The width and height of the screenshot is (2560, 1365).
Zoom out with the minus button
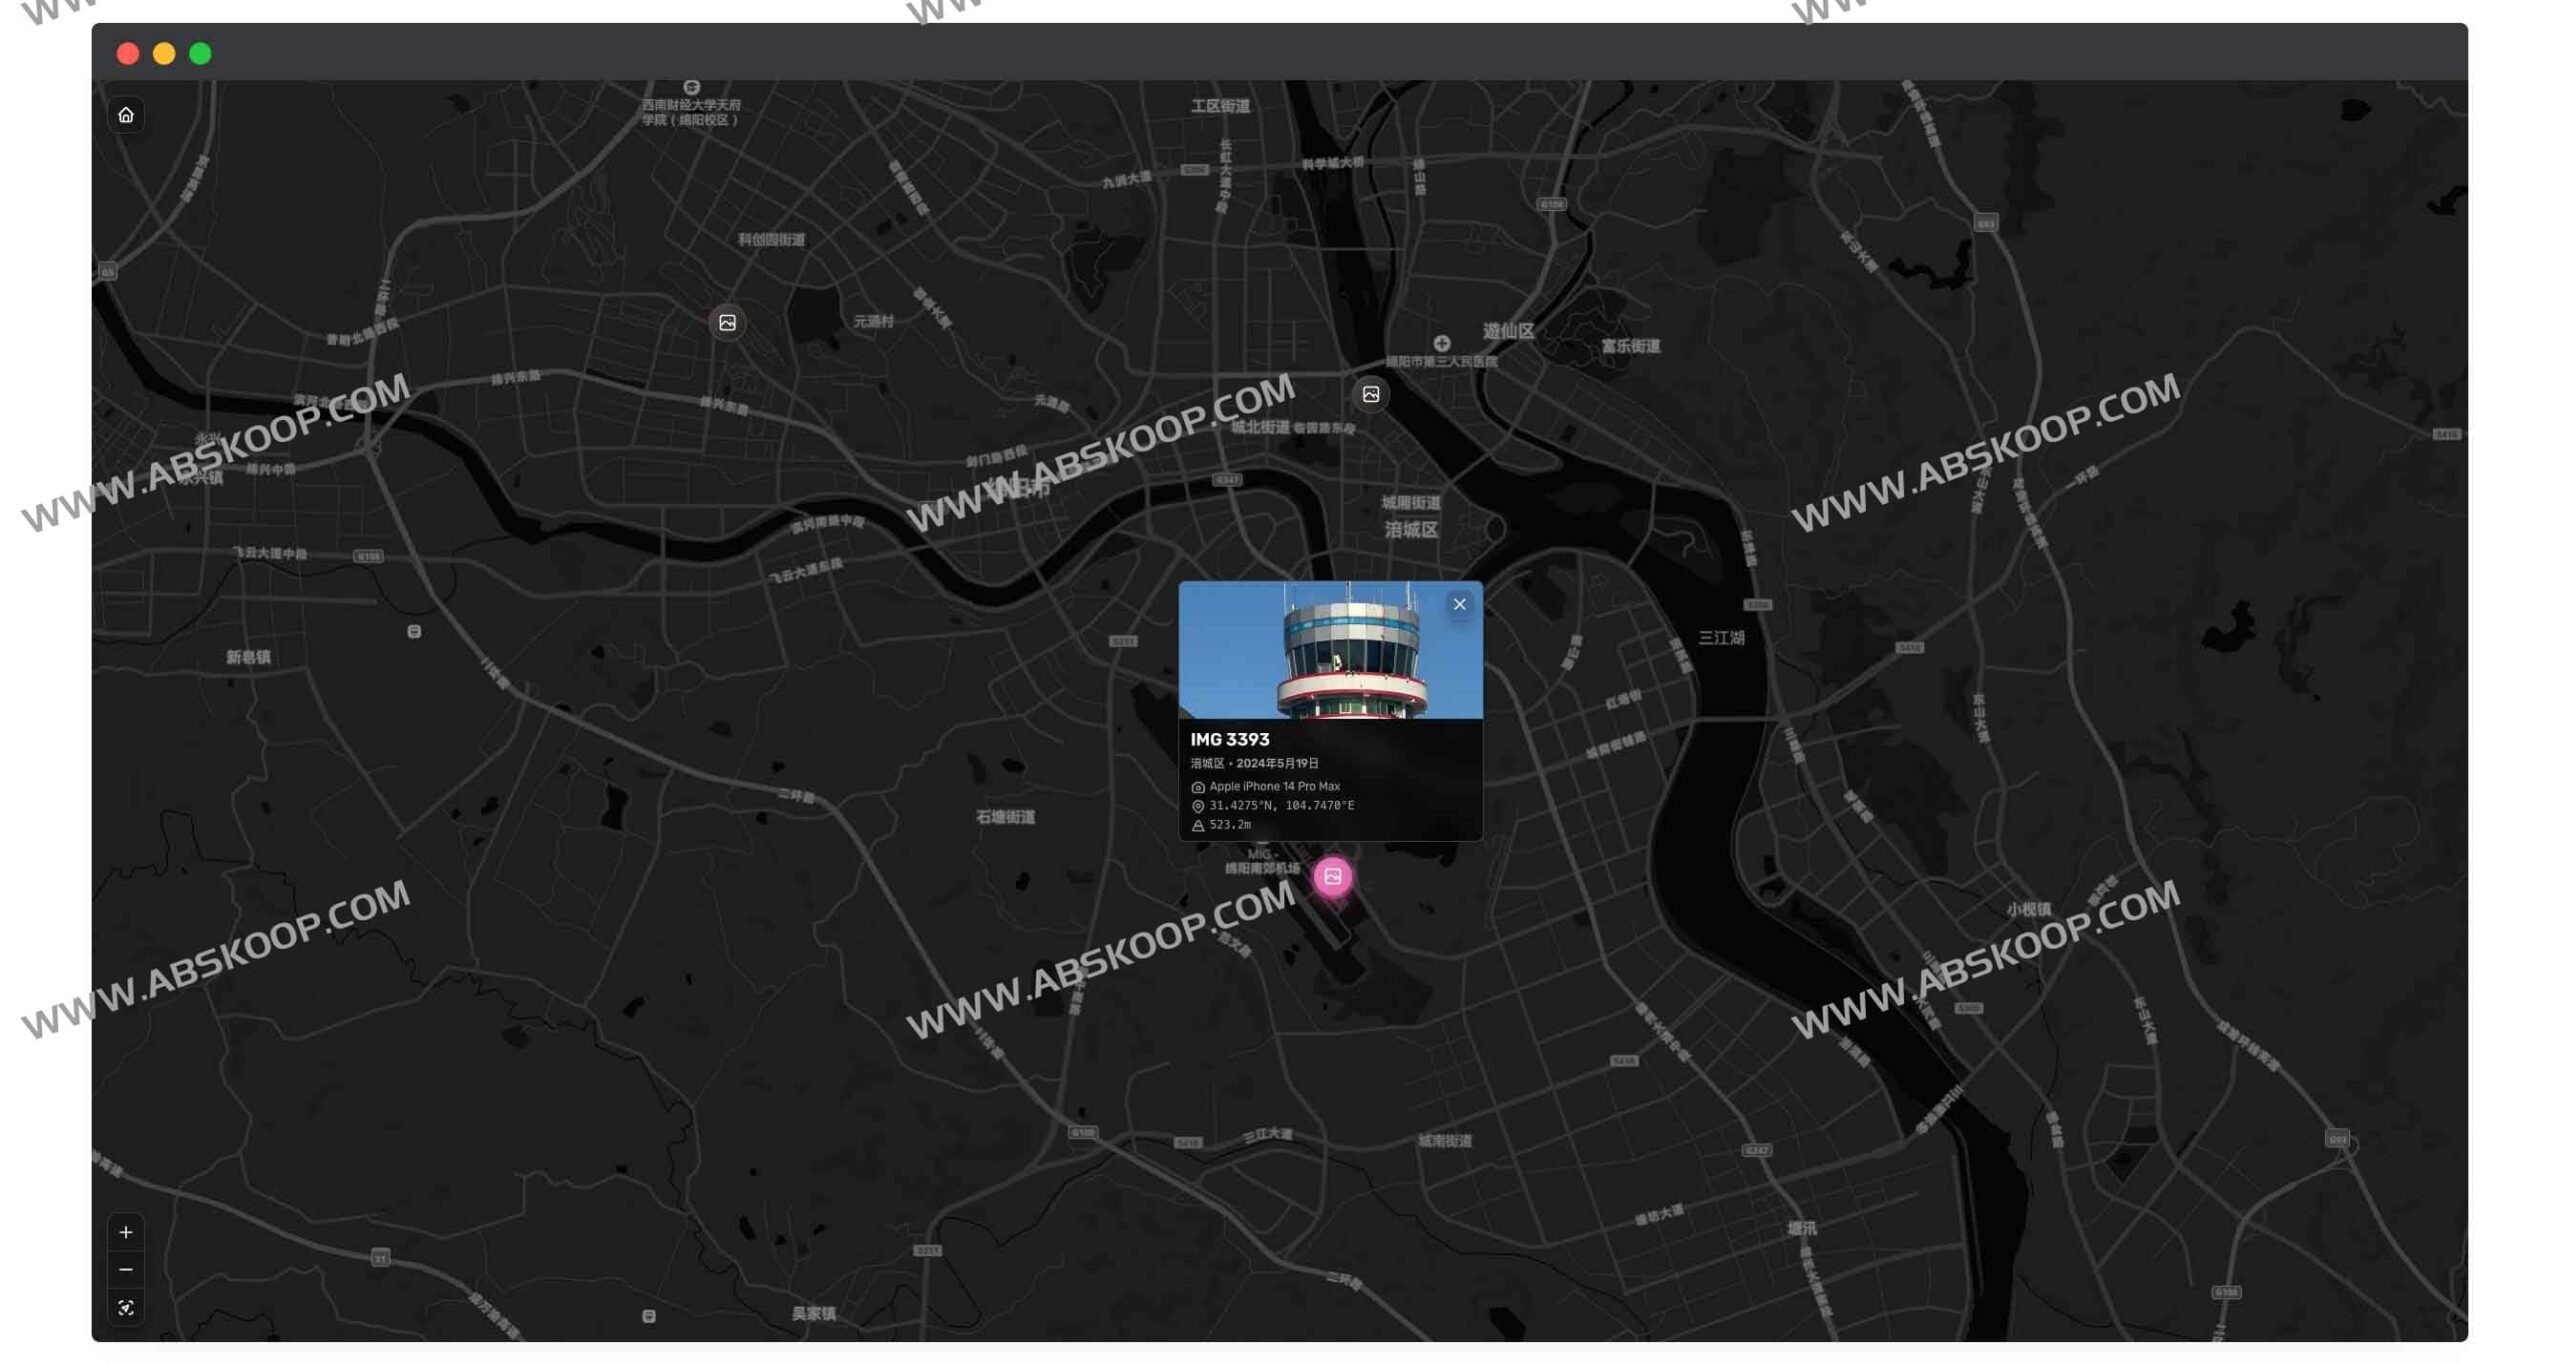click(x=126, y=1269)
